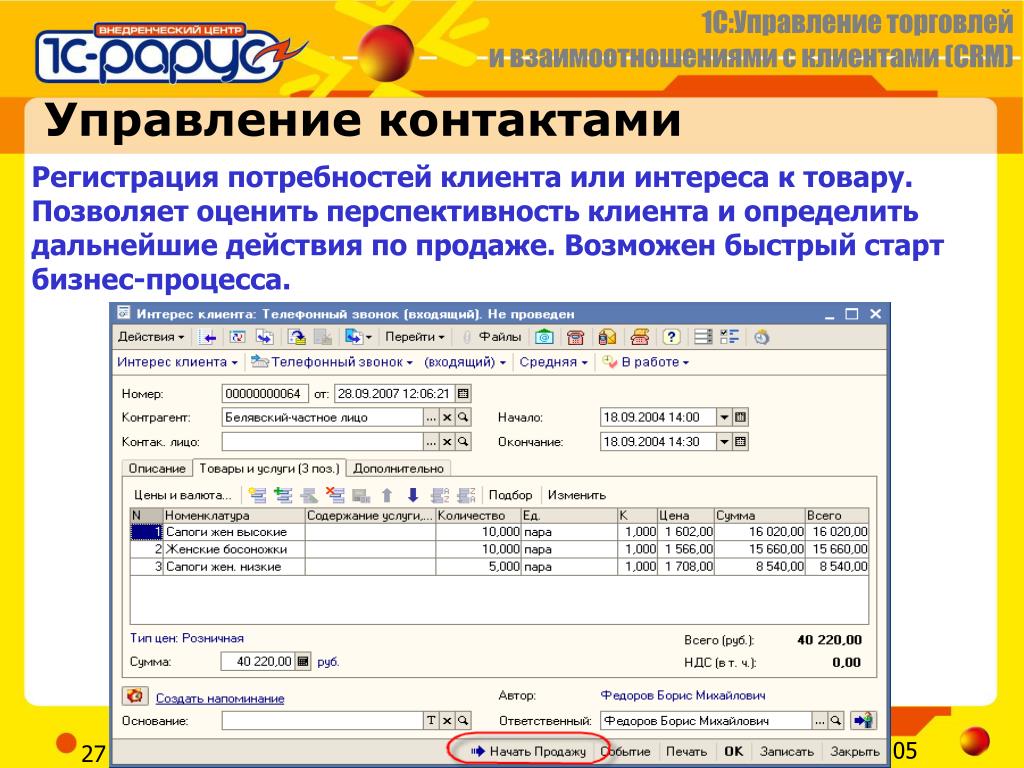The width and height of the screenshot is (1024, 768).
Task: Click the Номер input field
Action: pyautogui.click(x=264, y=394)
